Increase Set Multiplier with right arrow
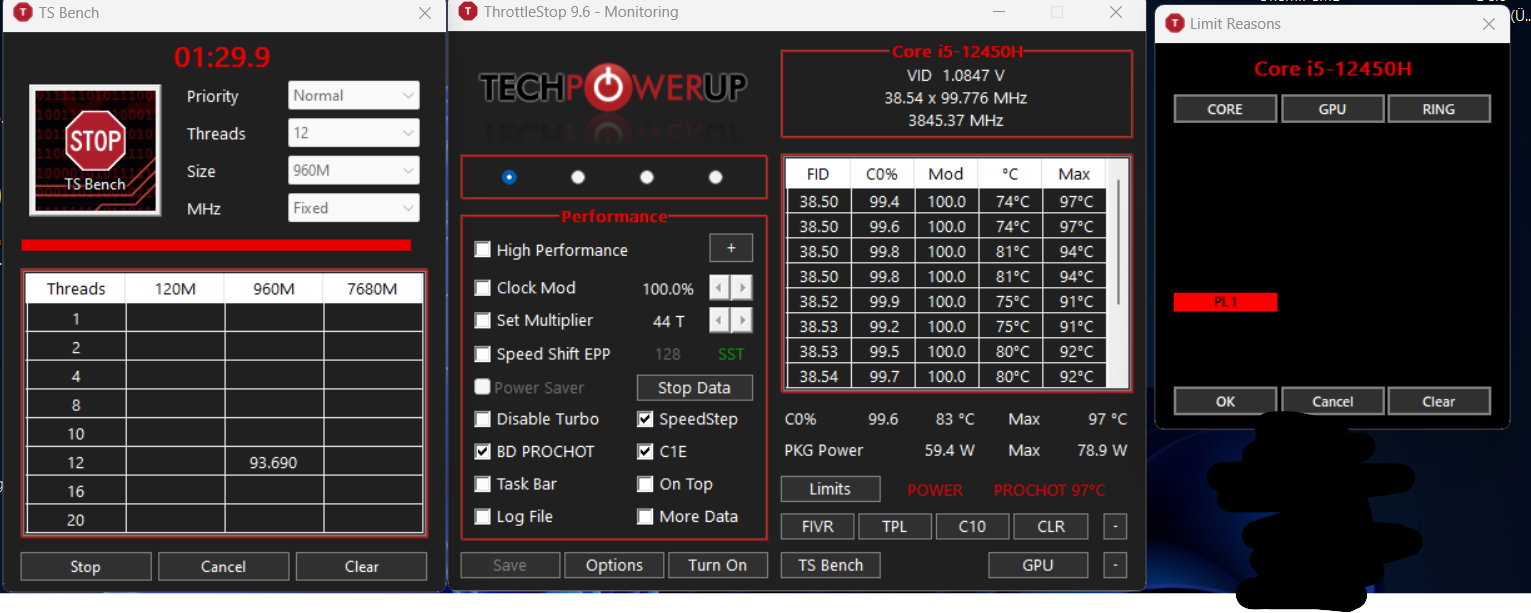 click(741, 321)
